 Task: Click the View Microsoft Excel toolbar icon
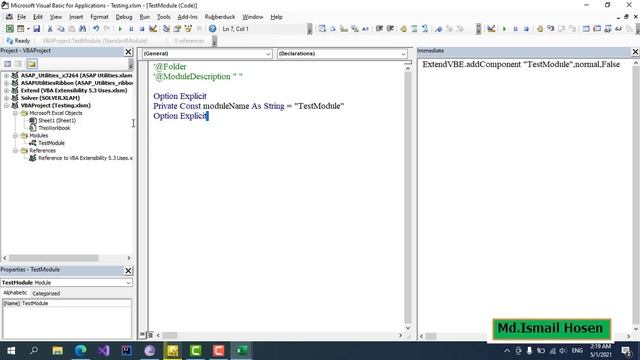[x=9, y=29]
